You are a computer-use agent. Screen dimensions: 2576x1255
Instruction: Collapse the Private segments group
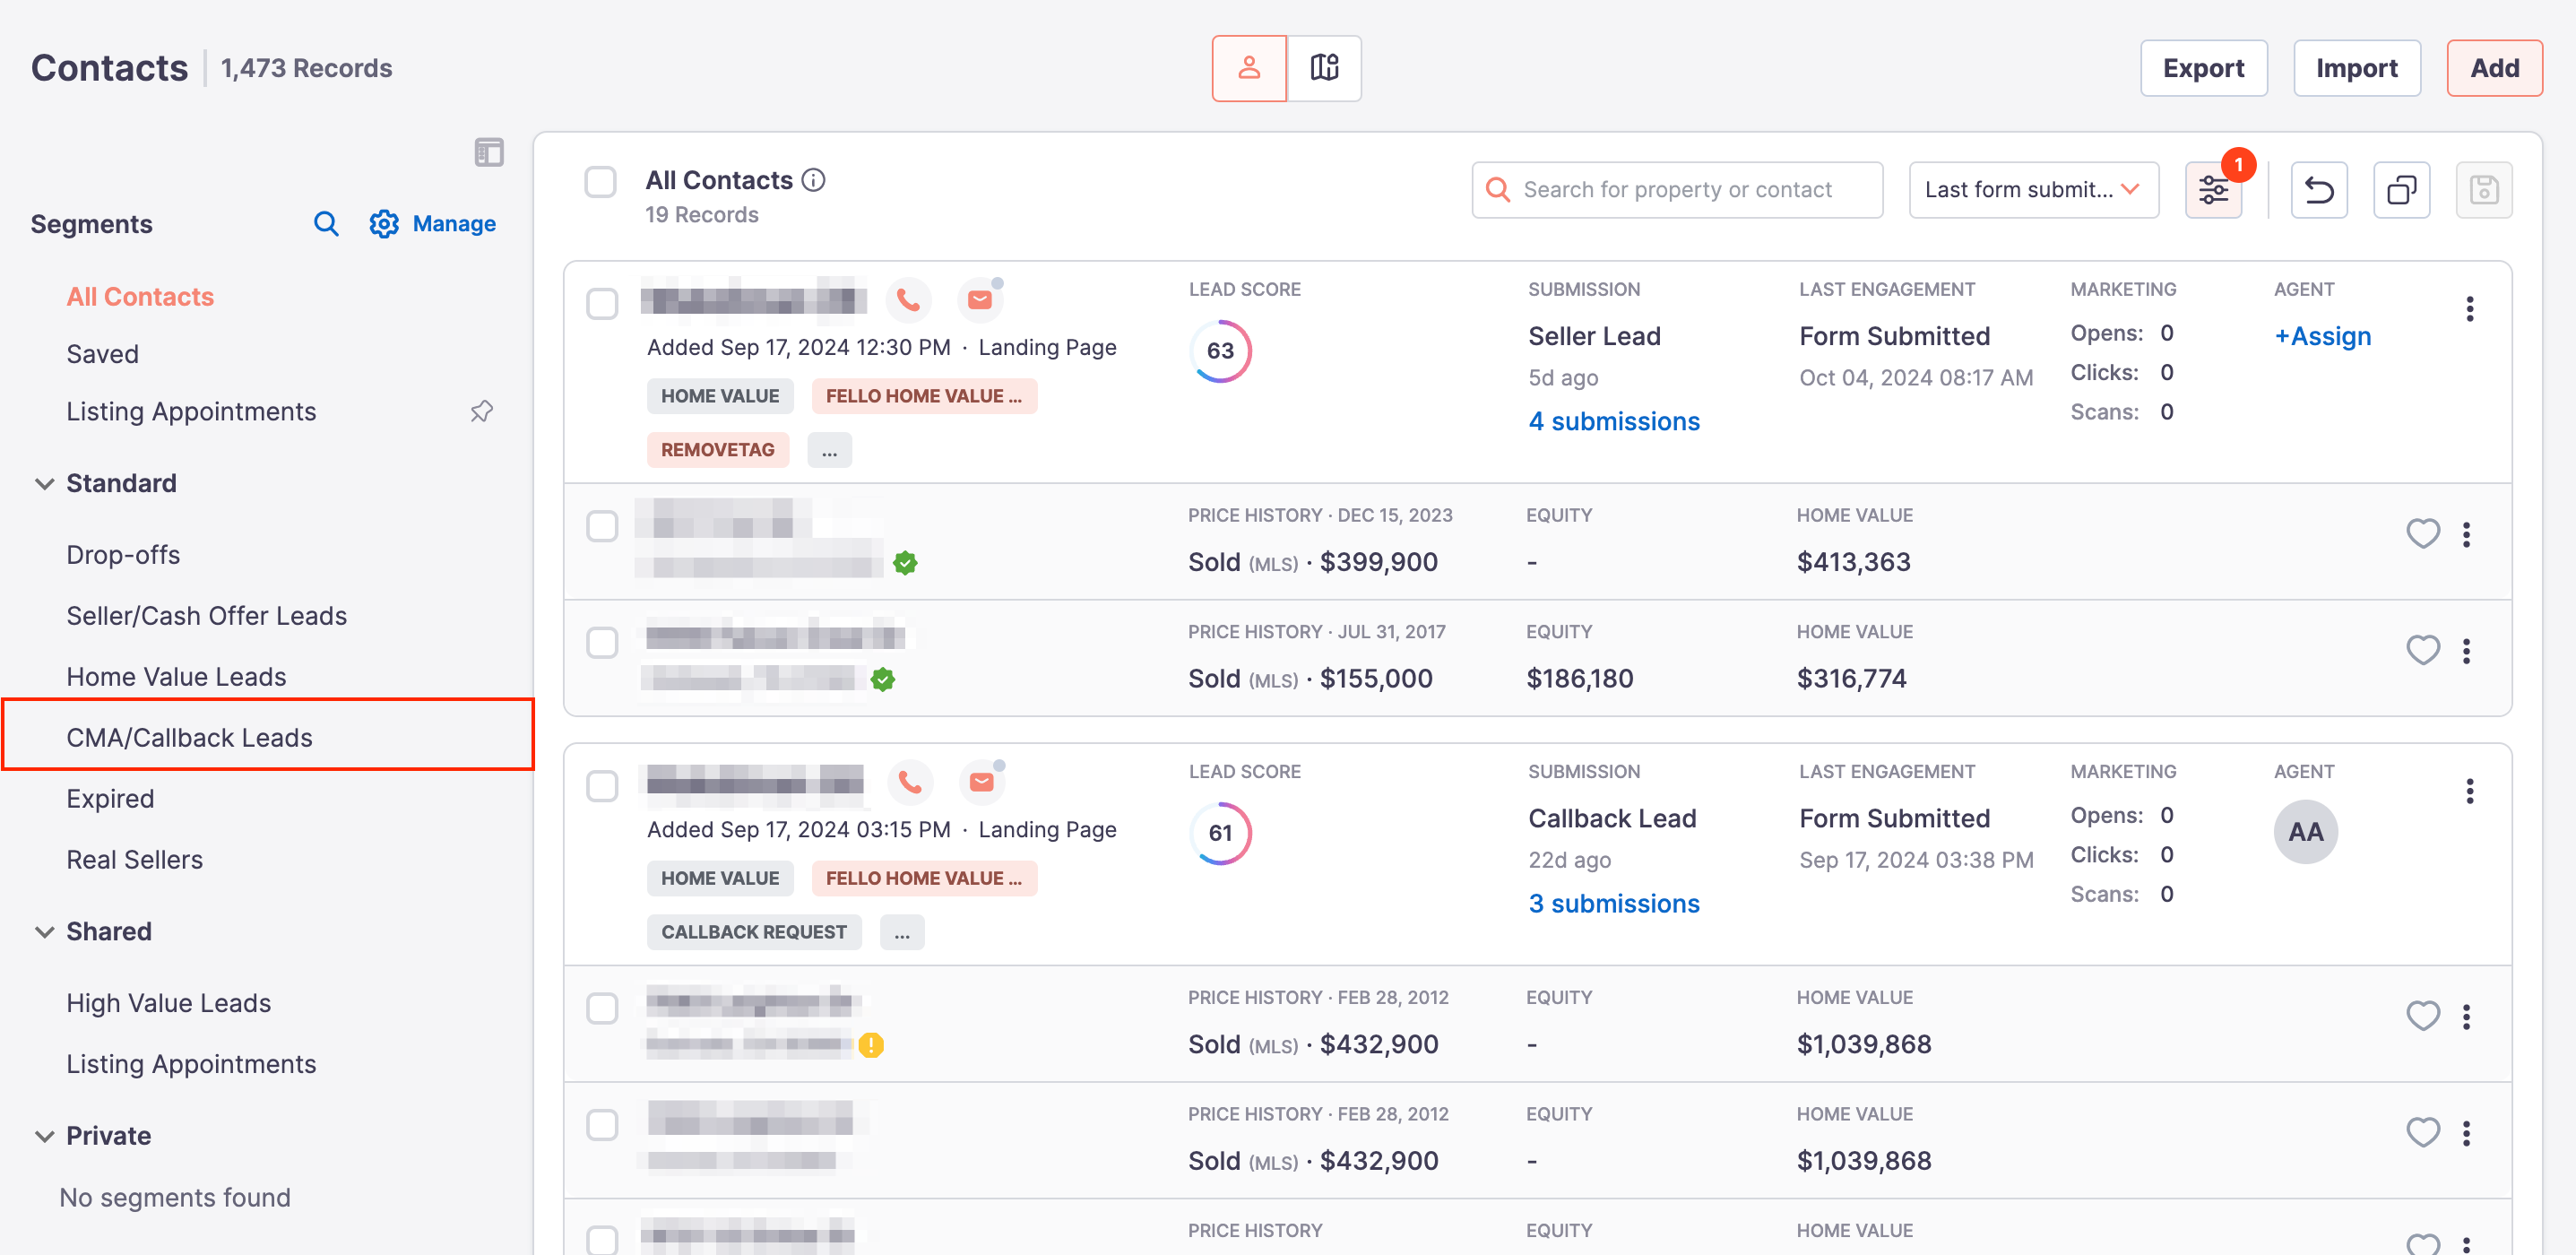[x=44, y=1135]
